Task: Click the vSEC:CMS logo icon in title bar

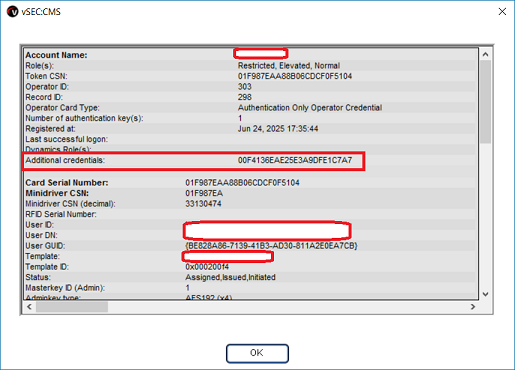Action: click(12, 12)
